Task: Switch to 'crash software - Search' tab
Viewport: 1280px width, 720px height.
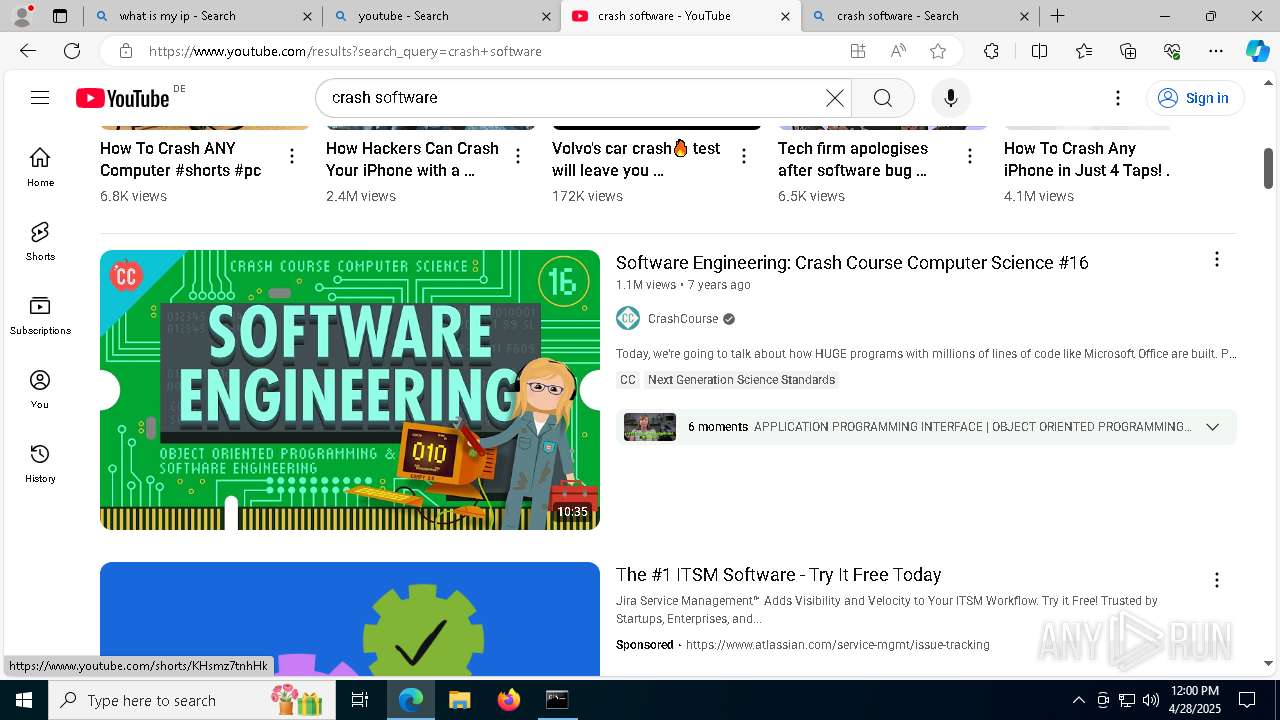Action: coord(920,16)
